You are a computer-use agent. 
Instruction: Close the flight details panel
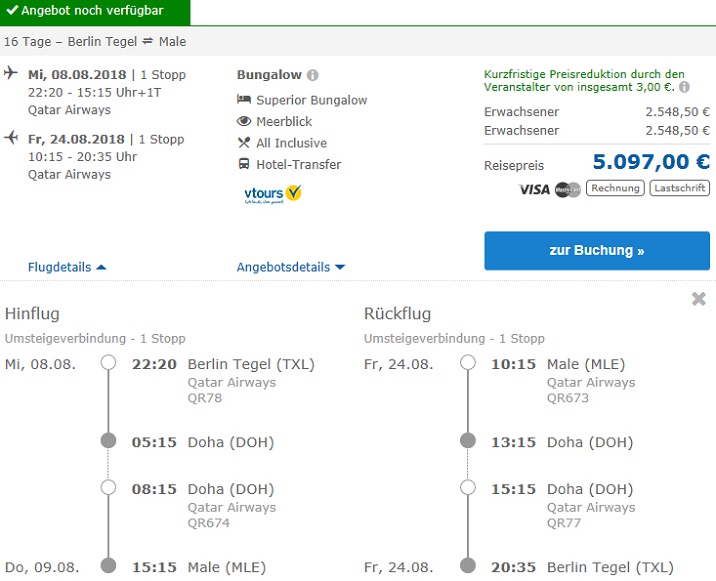click(x=698, y=299)
